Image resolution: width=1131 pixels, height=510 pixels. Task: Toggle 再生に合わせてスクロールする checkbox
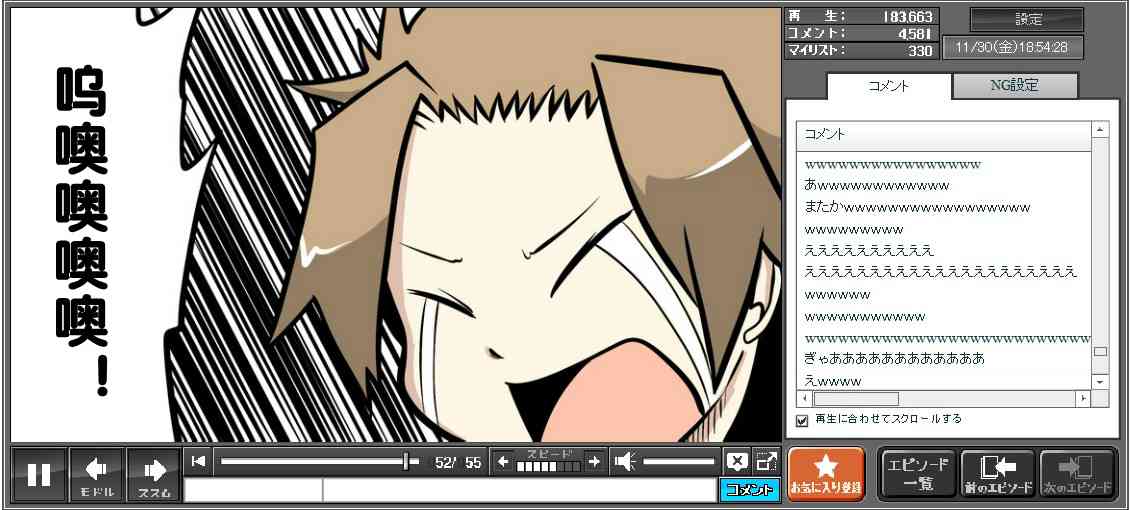click(x=802, y=420)
